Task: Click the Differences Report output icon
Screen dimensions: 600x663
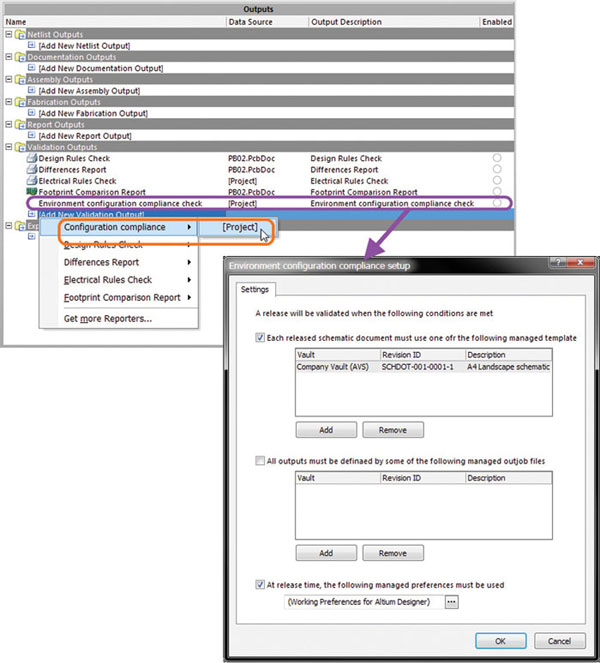Action: coord(31,170)
